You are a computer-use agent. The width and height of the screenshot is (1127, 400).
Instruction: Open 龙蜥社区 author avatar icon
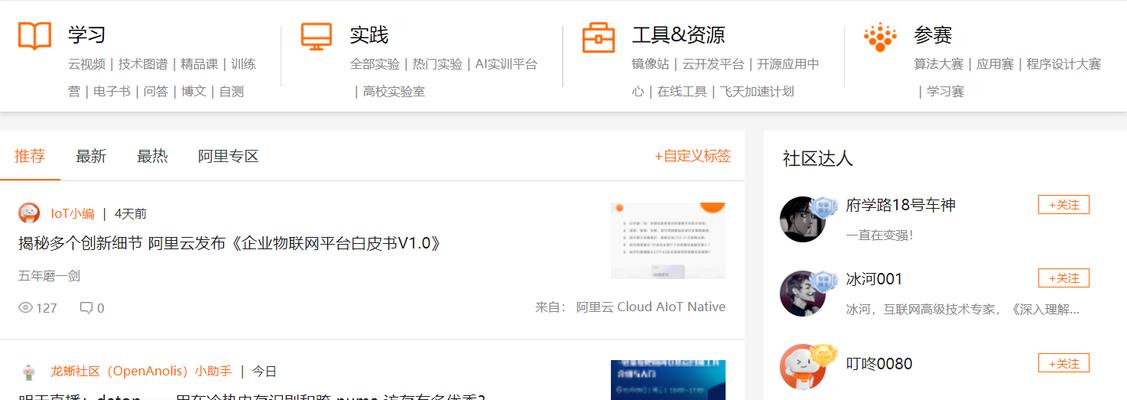pyautogui.click(x=29, y=371)
